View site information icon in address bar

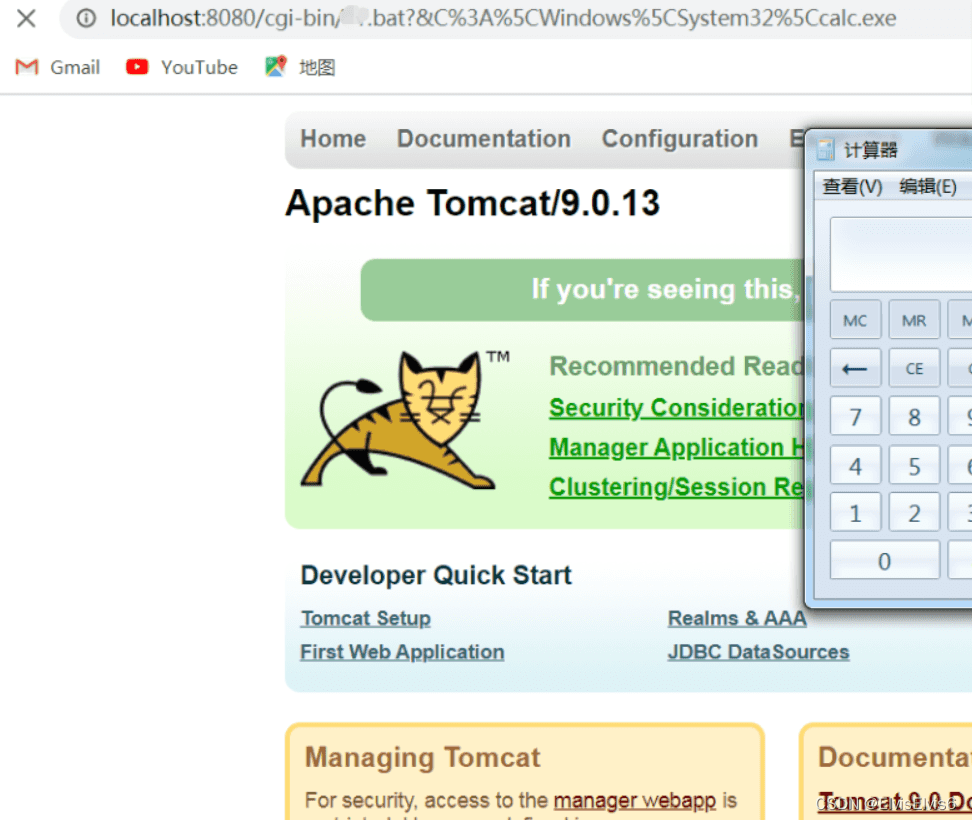[x=86, y=18]
